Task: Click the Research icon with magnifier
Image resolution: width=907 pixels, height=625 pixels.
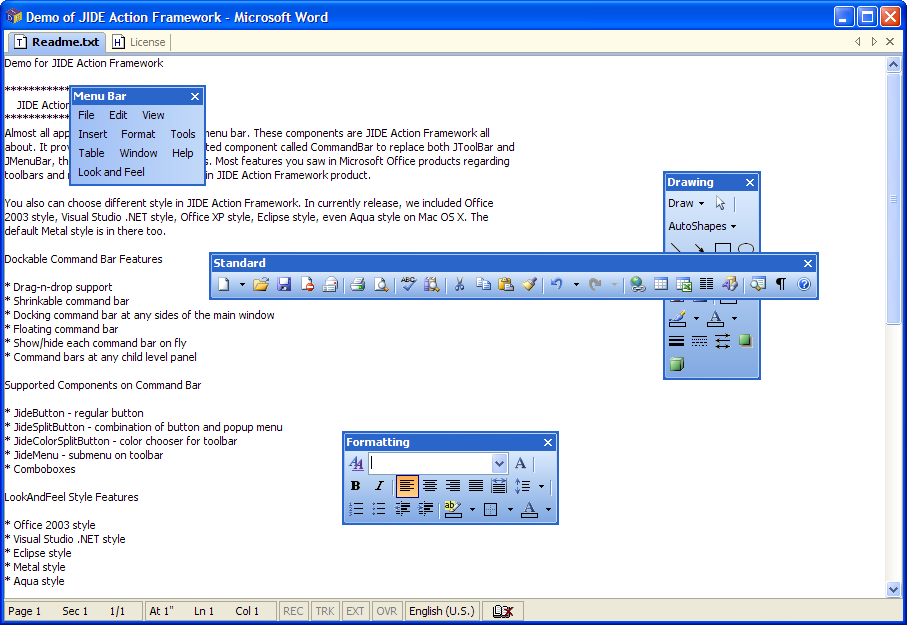Action: pyautogui.click(x=432, y=284)
